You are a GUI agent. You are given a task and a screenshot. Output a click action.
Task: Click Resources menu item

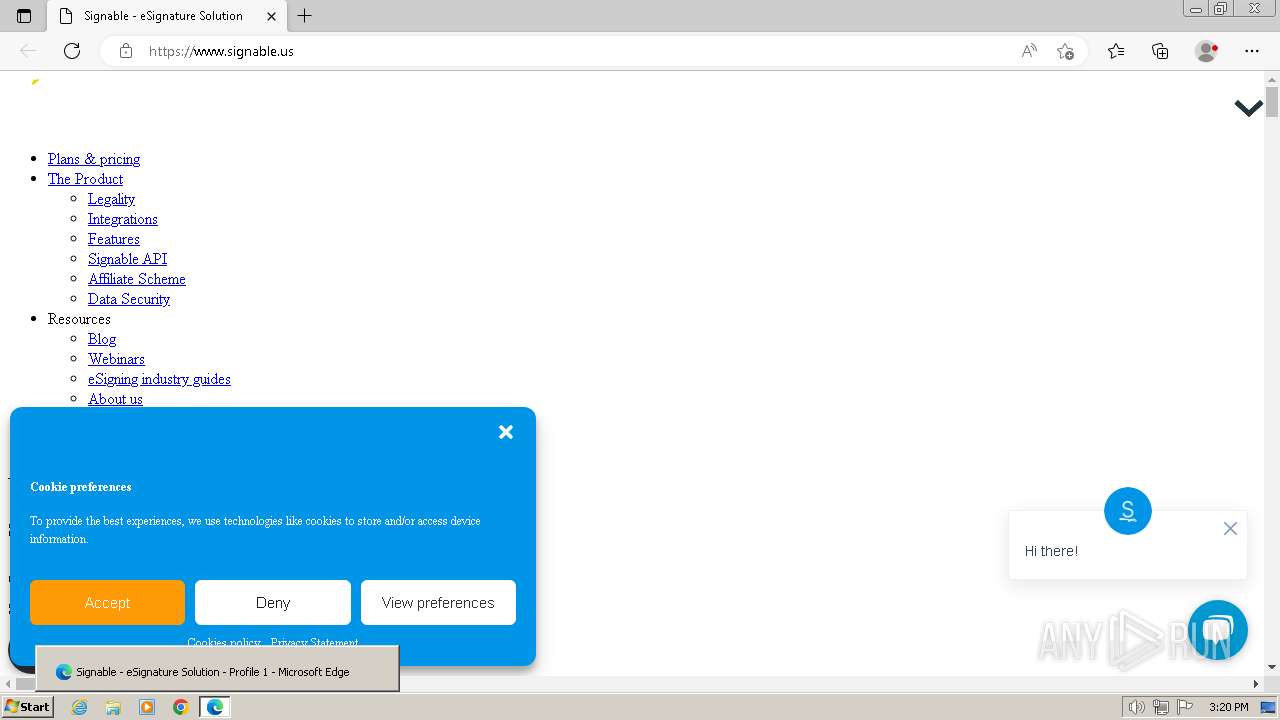[79, 319]
